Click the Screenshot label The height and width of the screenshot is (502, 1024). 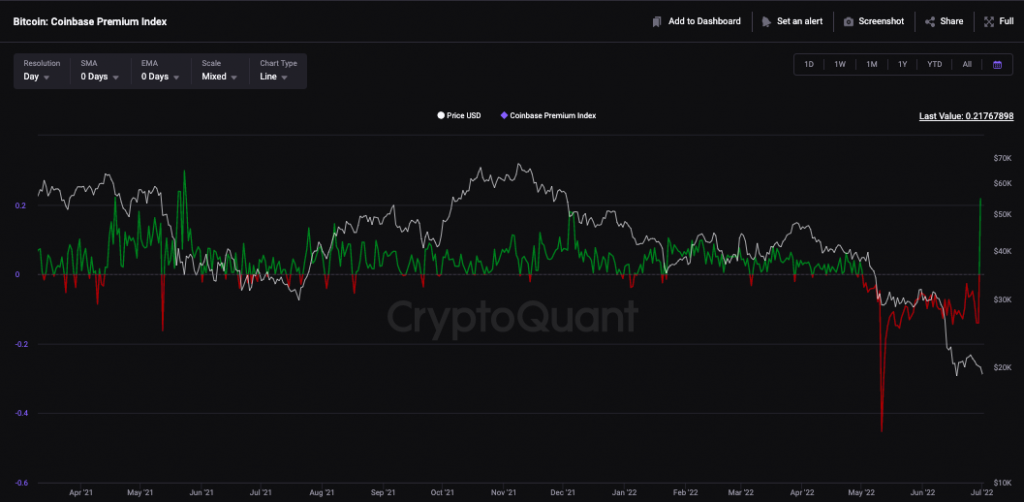881,22
